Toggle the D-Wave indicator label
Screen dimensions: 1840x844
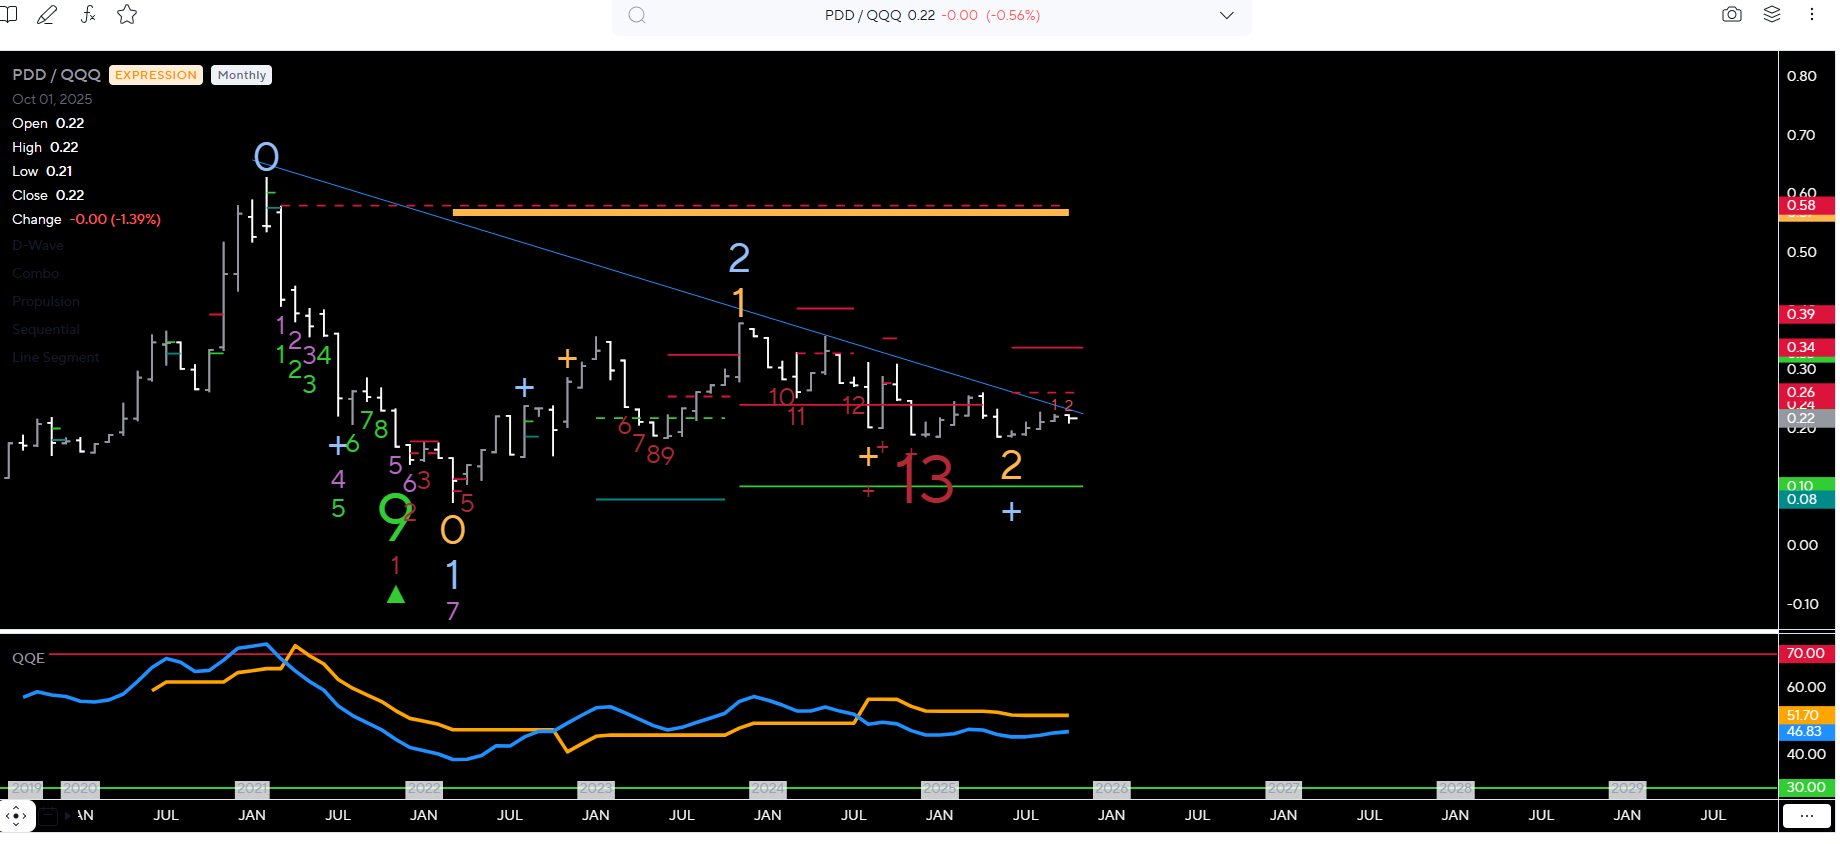[38, 245]
